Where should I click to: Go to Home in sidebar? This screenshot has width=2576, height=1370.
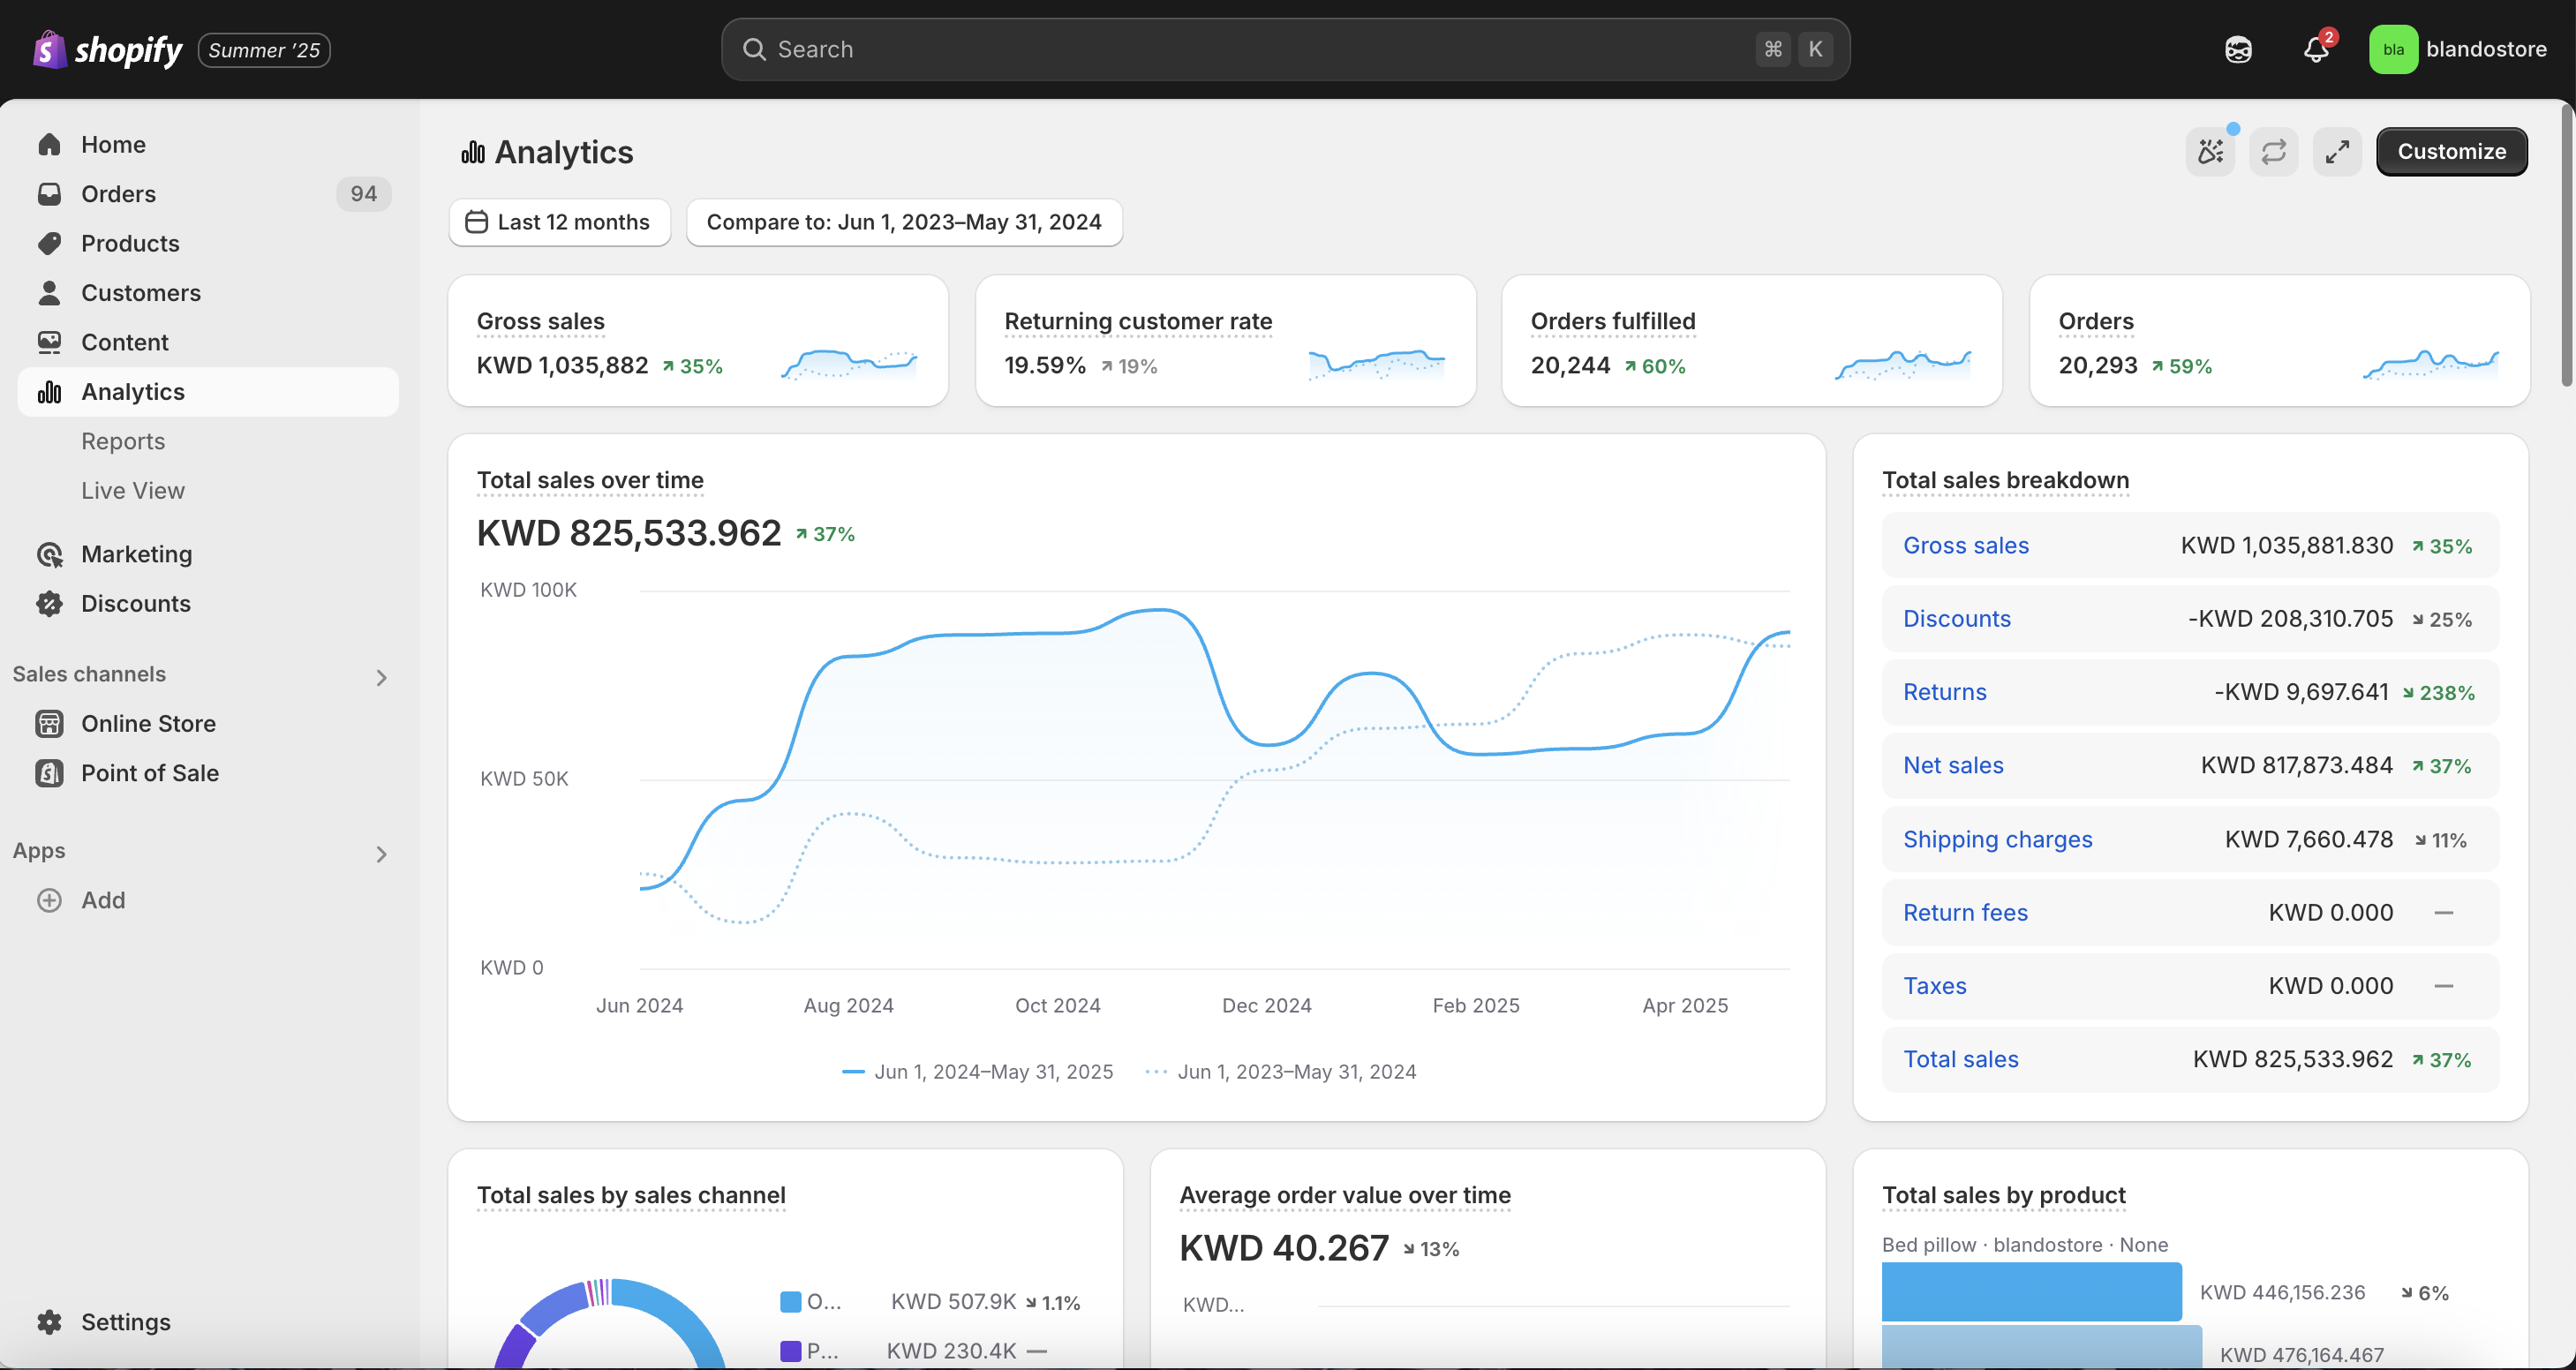coord(208,144)
